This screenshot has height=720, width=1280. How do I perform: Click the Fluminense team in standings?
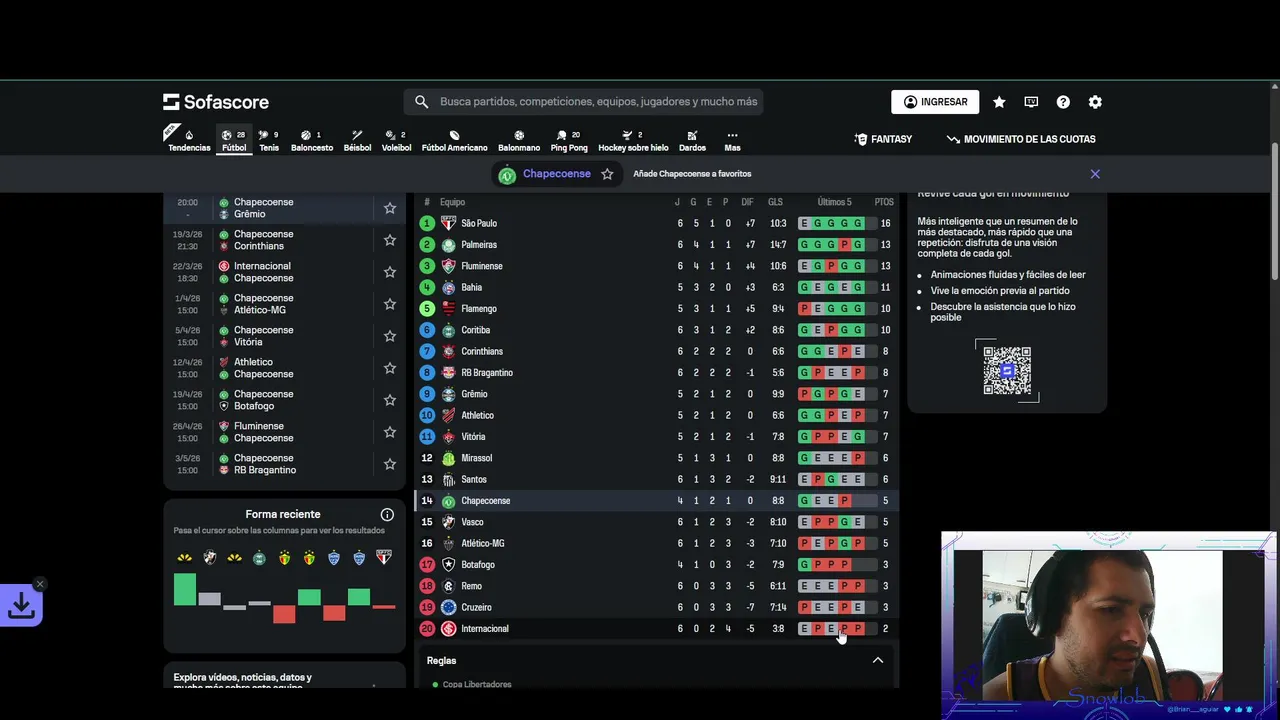481,266
